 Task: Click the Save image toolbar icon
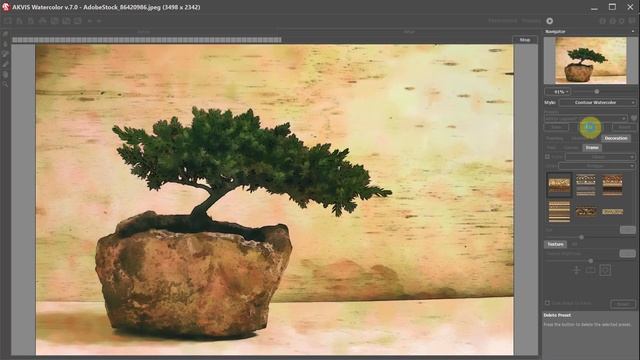coord(31,21)
